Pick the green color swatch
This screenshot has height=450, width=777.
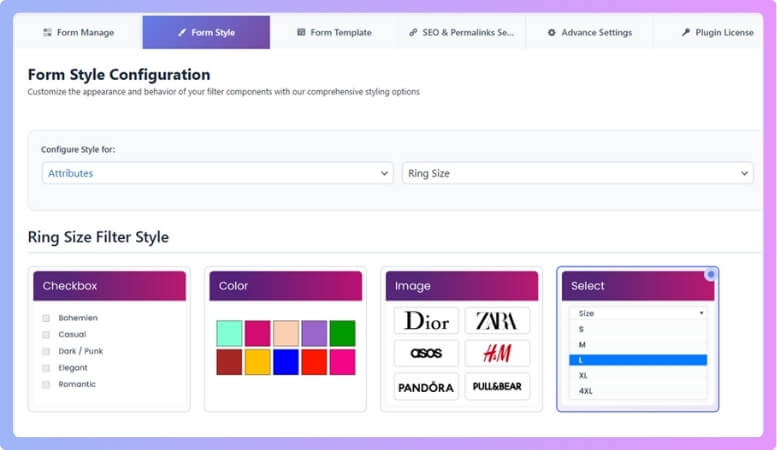point(342,333)
